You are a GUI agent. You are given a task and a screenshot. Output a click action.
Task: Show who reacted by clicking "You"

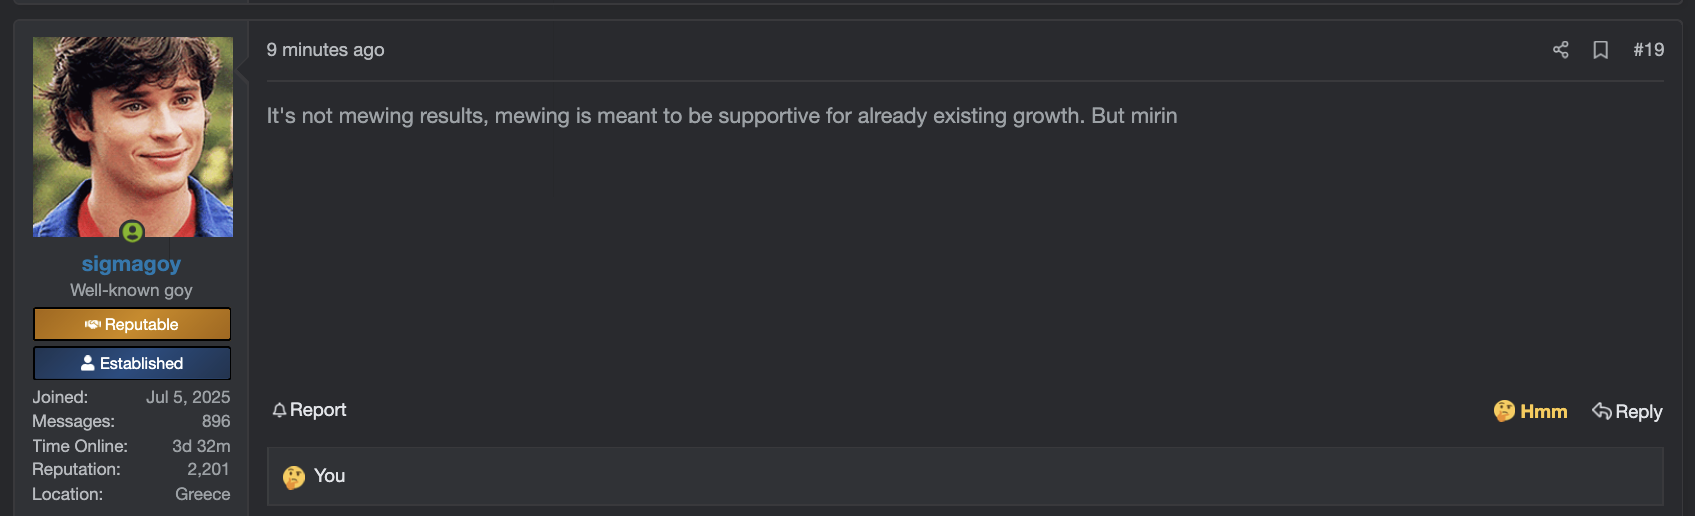pyautogui.click(x=329, y=476)
